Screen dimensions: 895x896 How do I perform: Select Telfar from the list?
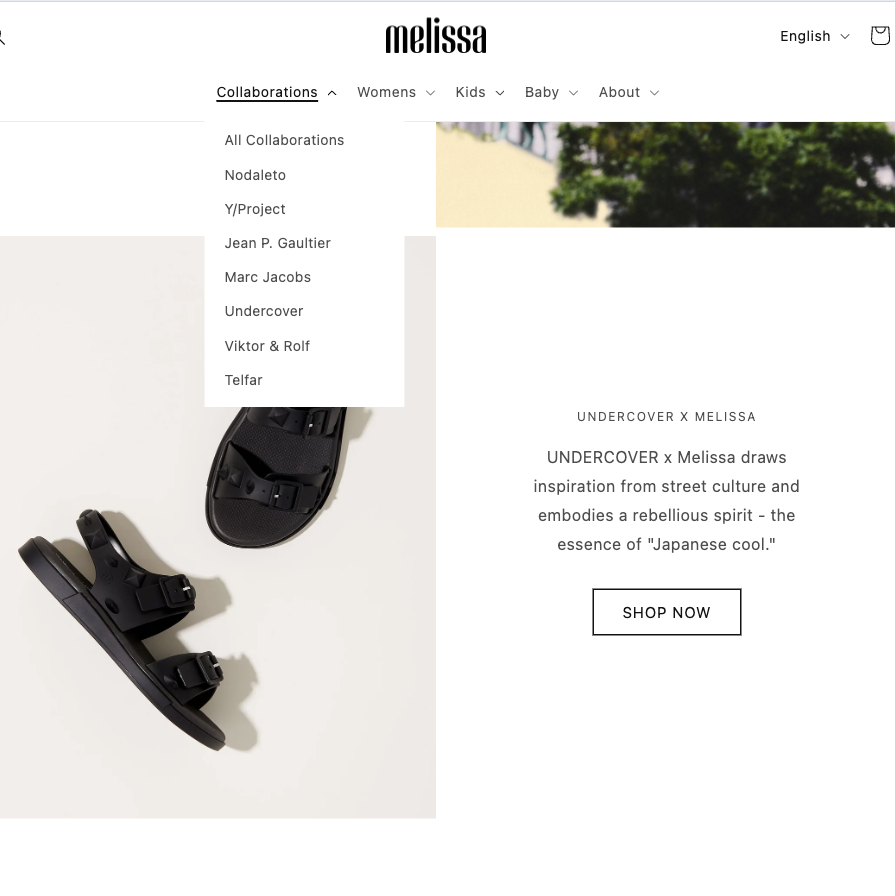point(243,380)
